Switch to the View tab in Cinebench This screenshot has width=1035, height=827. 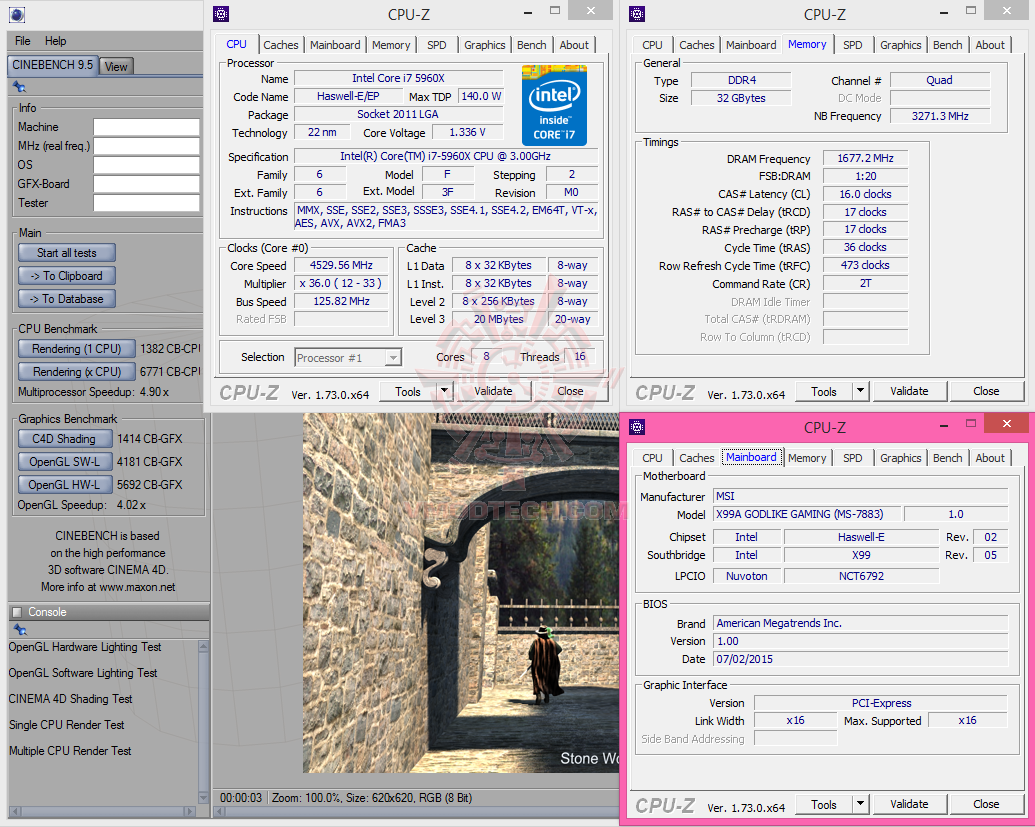116,66
